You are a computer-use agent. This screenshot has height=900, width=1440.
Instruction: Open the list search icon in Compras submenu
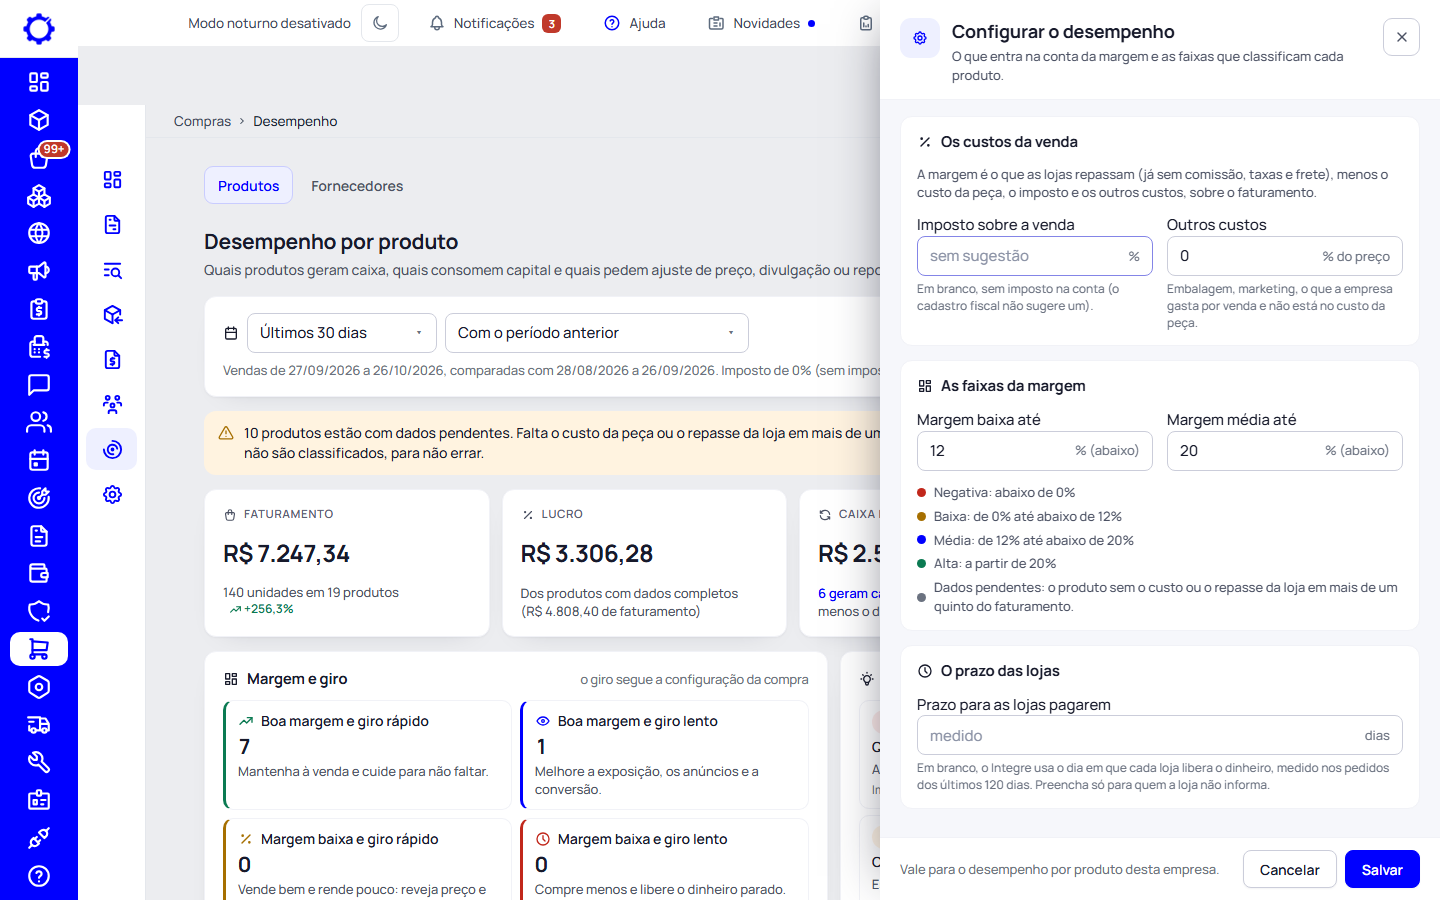[112, 270]
